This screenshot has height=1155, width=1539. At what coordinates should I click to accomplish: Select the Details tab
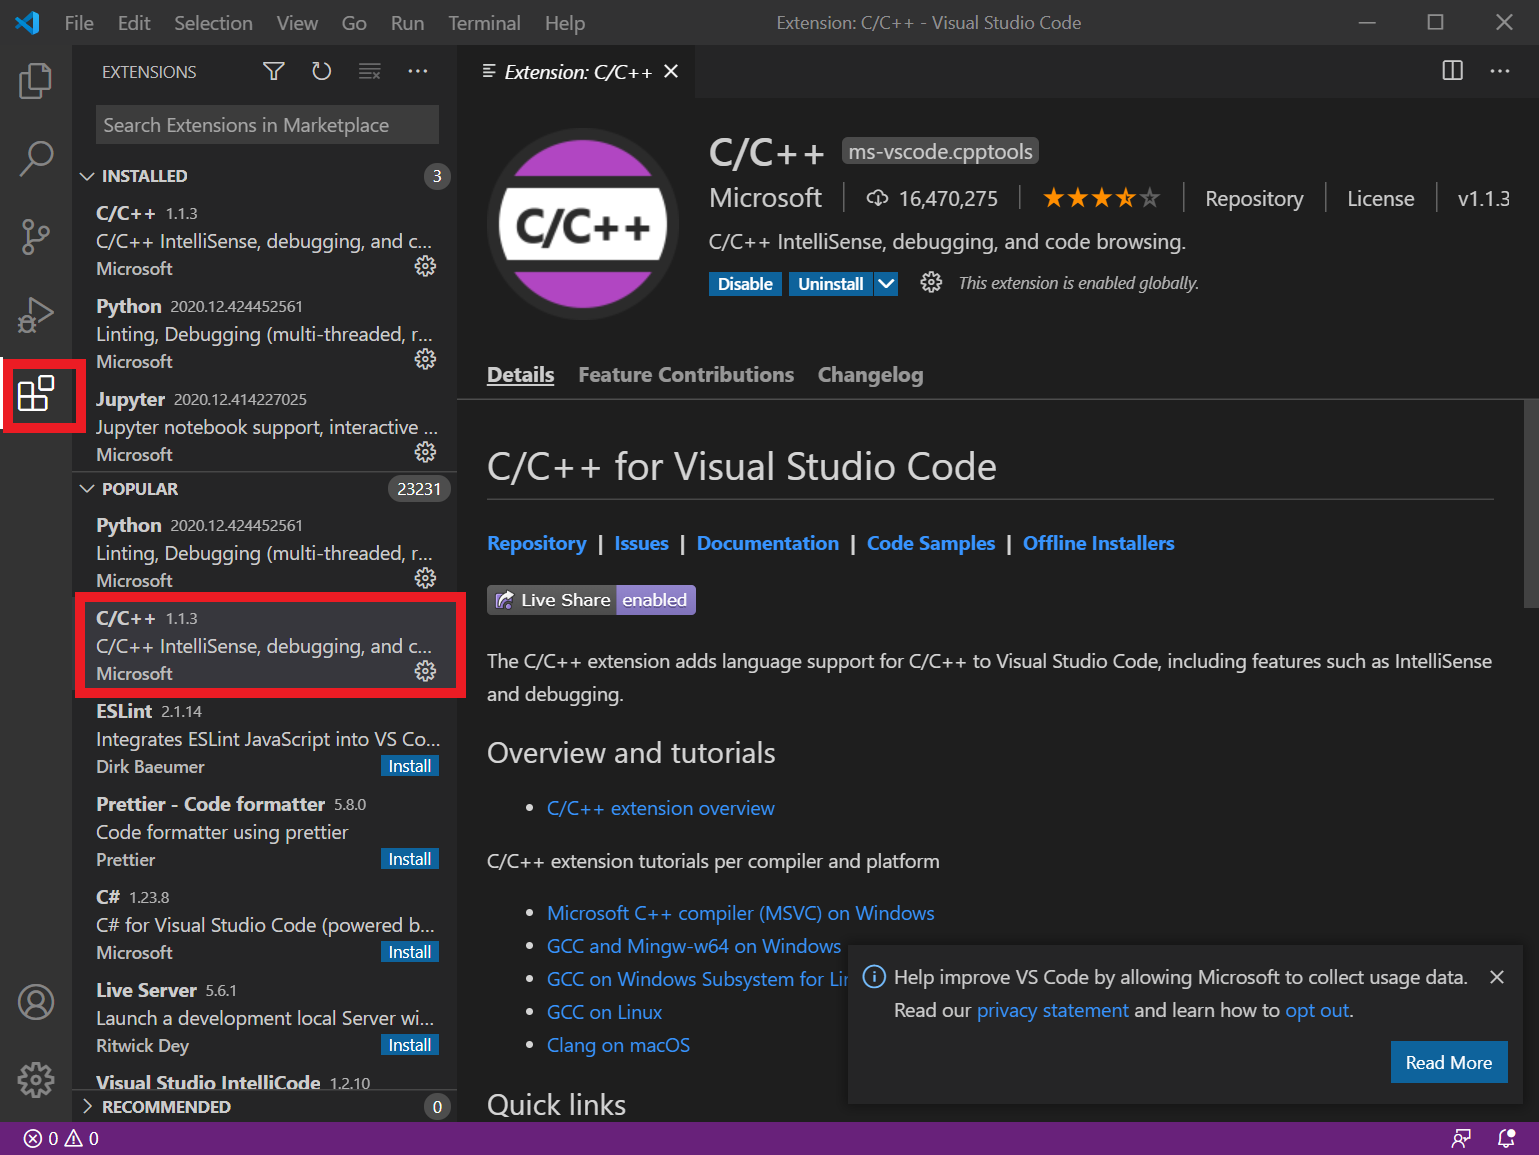[520, 374]
